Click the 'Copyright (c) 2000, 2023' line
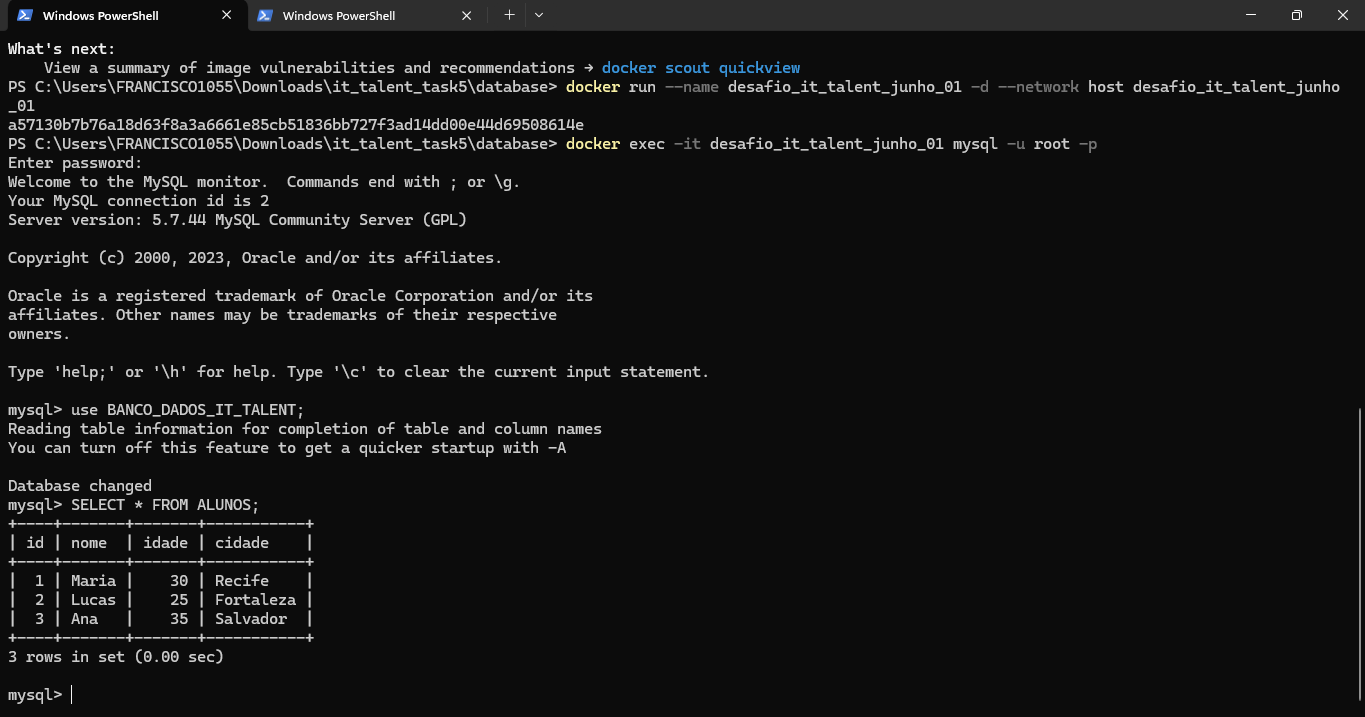 [255, 258]
